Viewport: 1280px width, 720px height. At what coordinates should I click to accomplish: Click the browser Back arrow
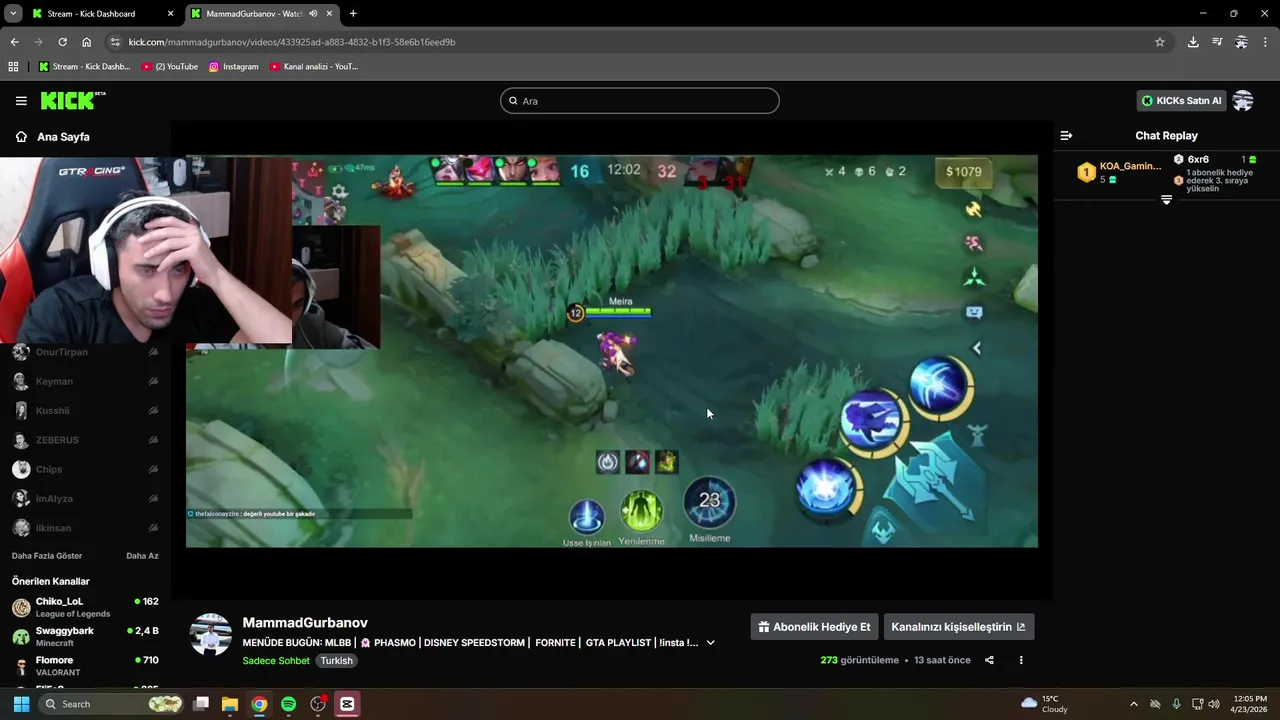tap(14, 42)
